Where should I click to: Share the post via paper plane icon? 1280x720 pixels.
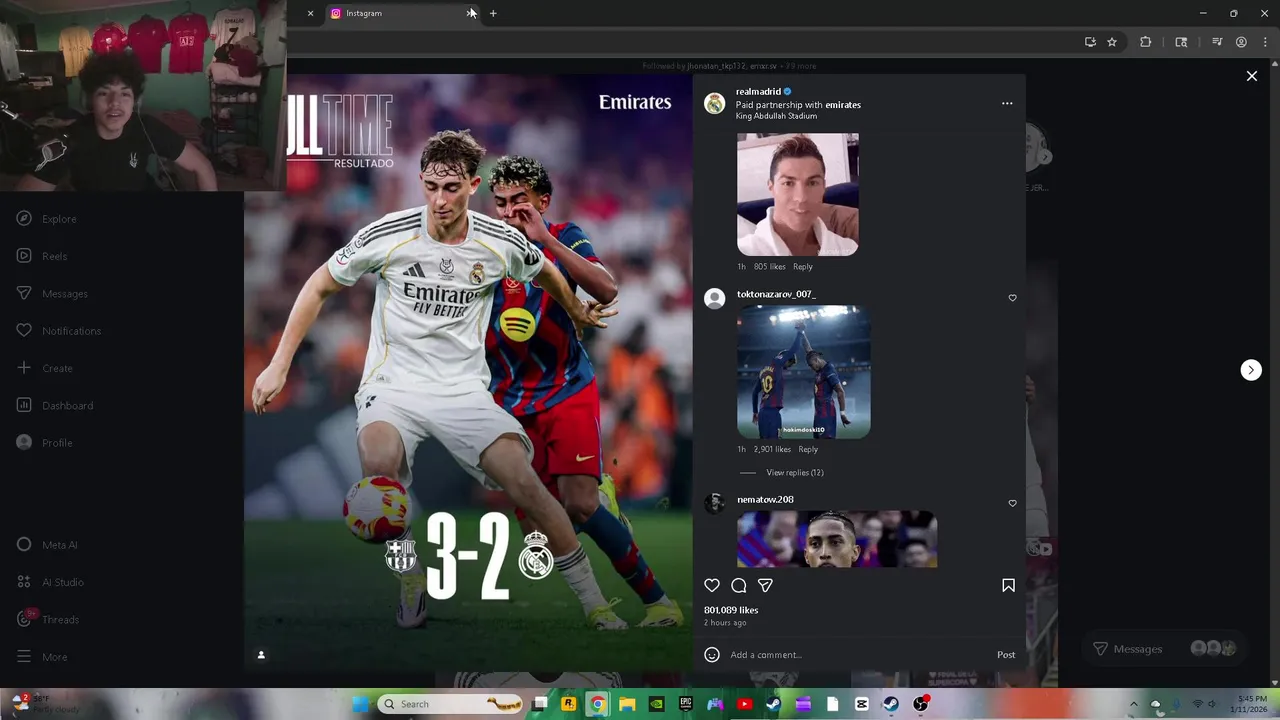[x=765, y=586]
